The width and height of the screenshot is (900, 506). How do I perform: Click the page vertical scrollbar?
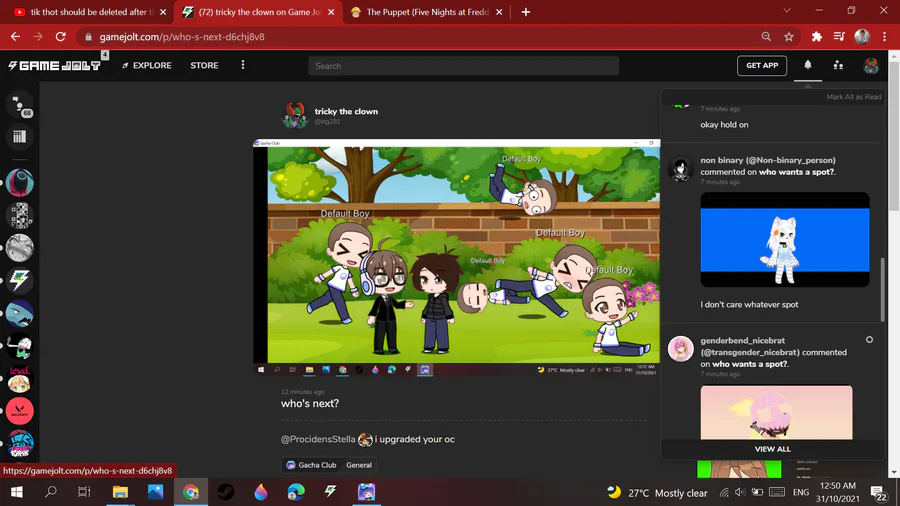(894, 138)
